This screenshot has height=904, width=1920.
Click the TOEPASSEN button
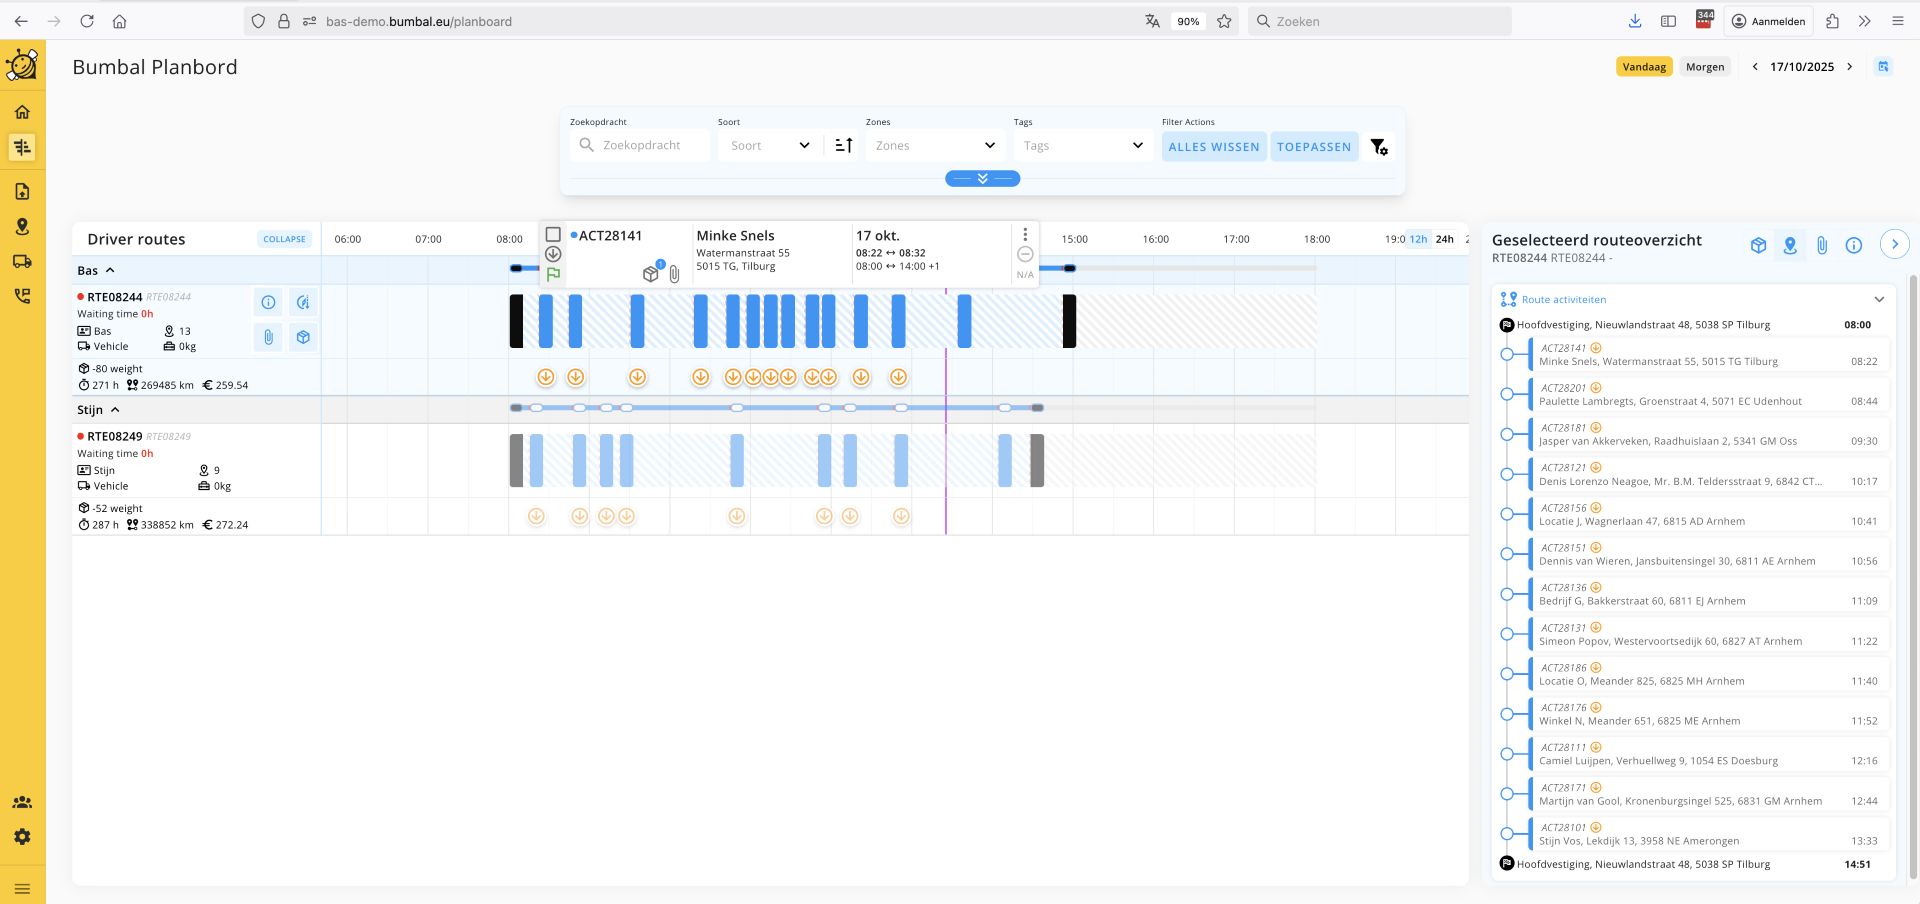(x=1313, y=147)
